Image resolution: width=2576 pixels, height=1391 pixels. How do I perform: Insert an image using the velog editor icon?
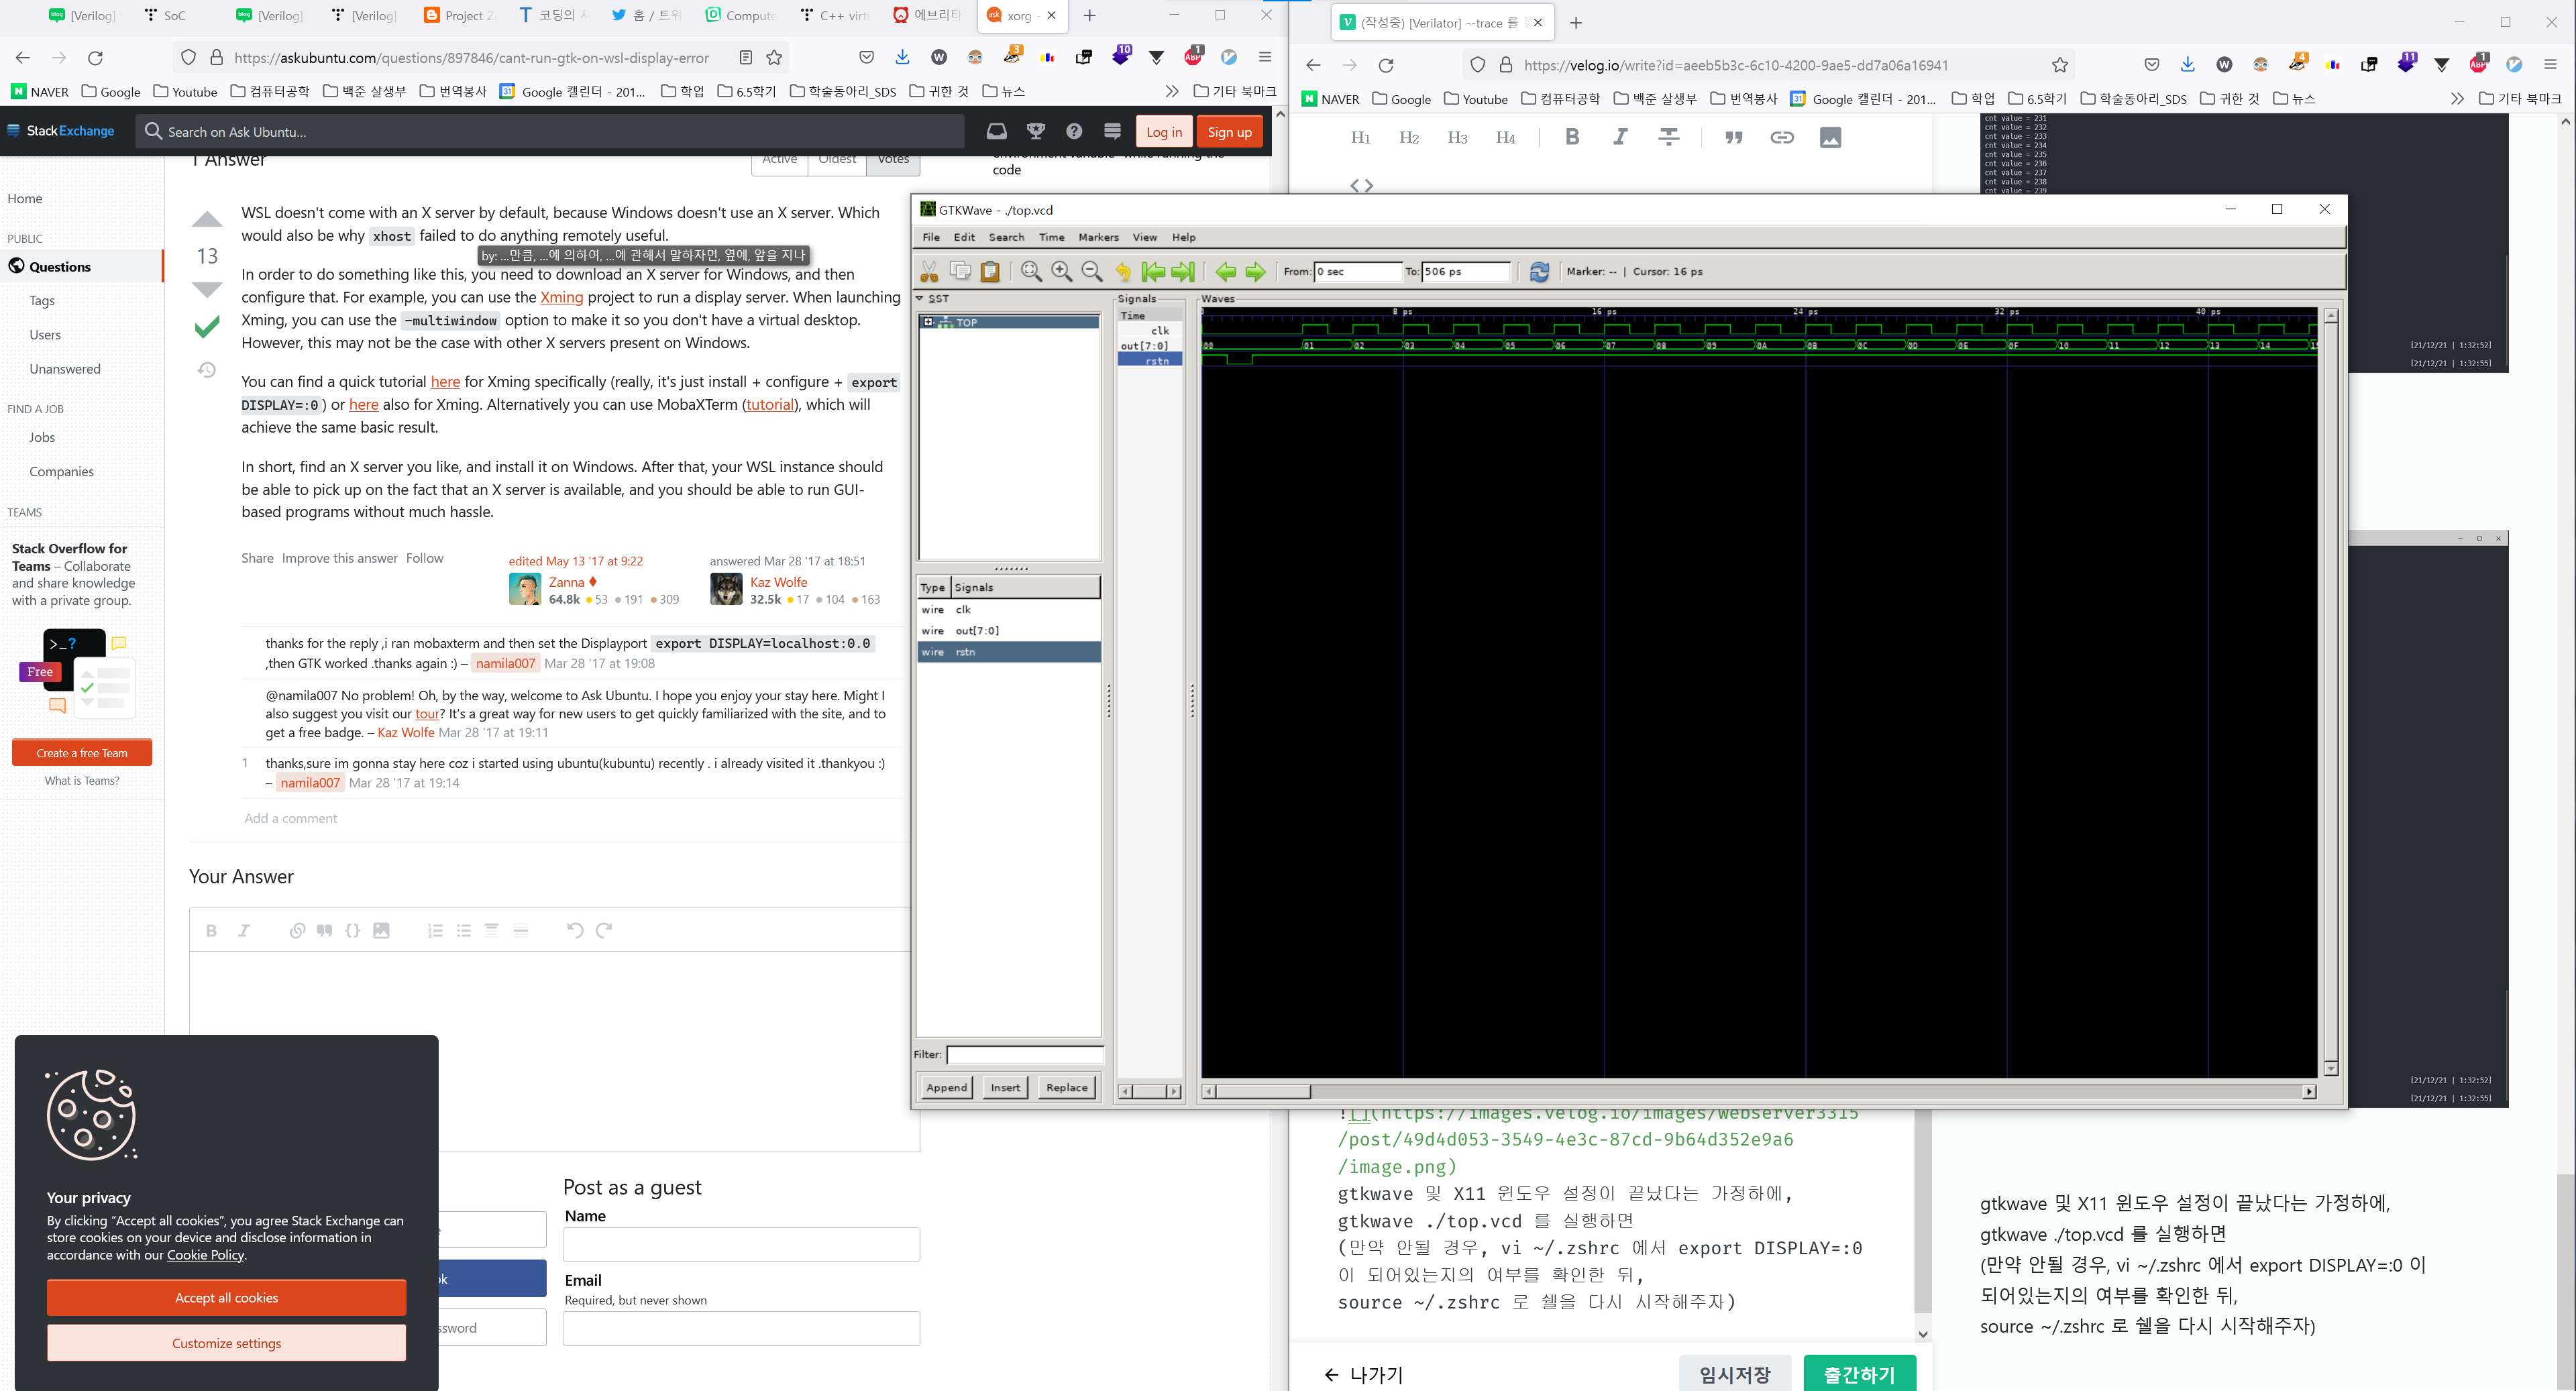(1830, 137)
